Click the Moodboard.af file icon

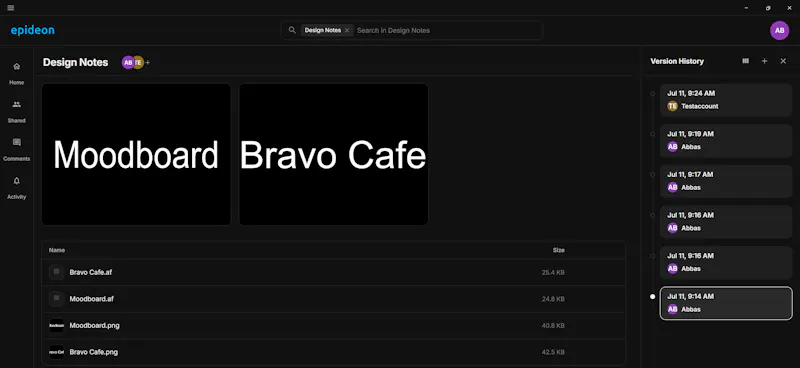(x=57, y=299)
